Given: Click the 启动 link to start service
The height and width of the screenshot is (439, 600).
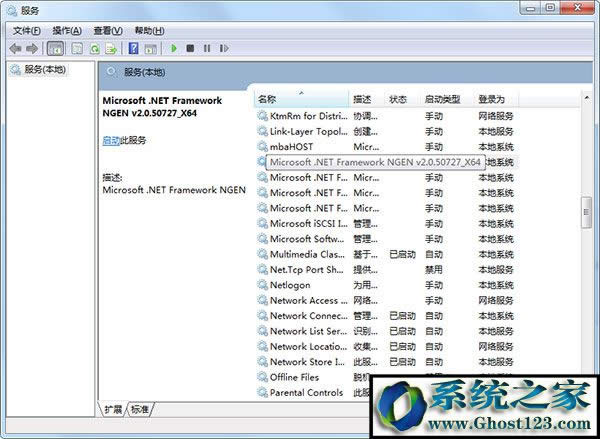Looking at the screenshot, I should 110,141.
